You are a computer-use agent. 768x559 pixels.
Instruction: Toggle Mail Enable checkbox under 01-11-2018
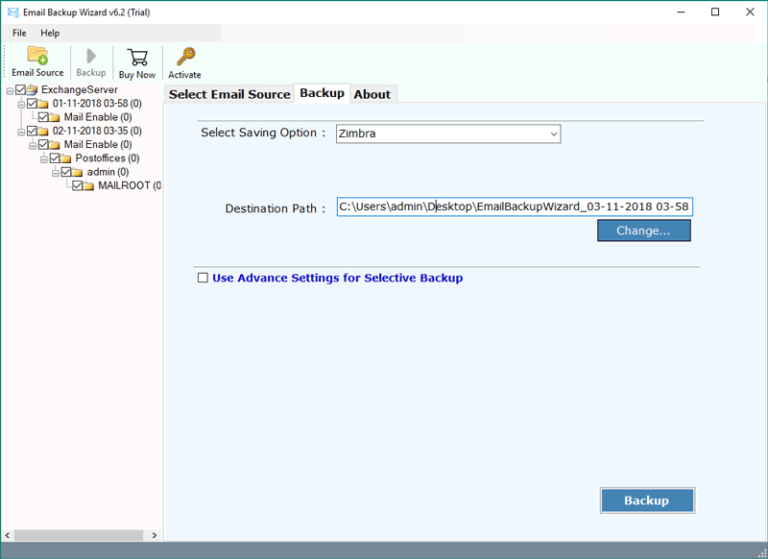pyautogui.click(x=43, y=117)
